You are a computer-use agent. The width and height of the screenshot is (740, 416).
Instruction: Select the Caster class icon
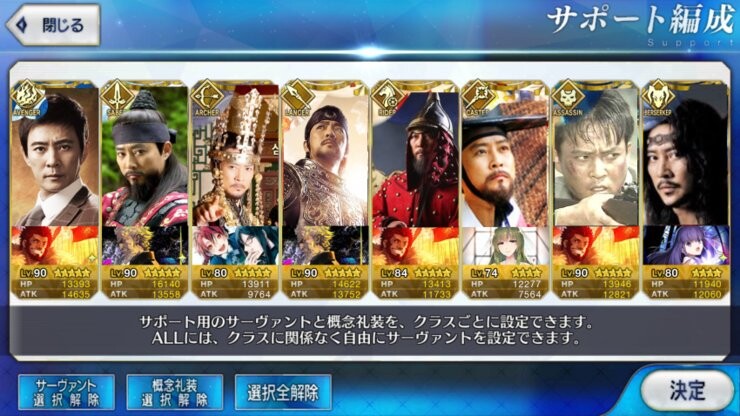click(477, 98)
